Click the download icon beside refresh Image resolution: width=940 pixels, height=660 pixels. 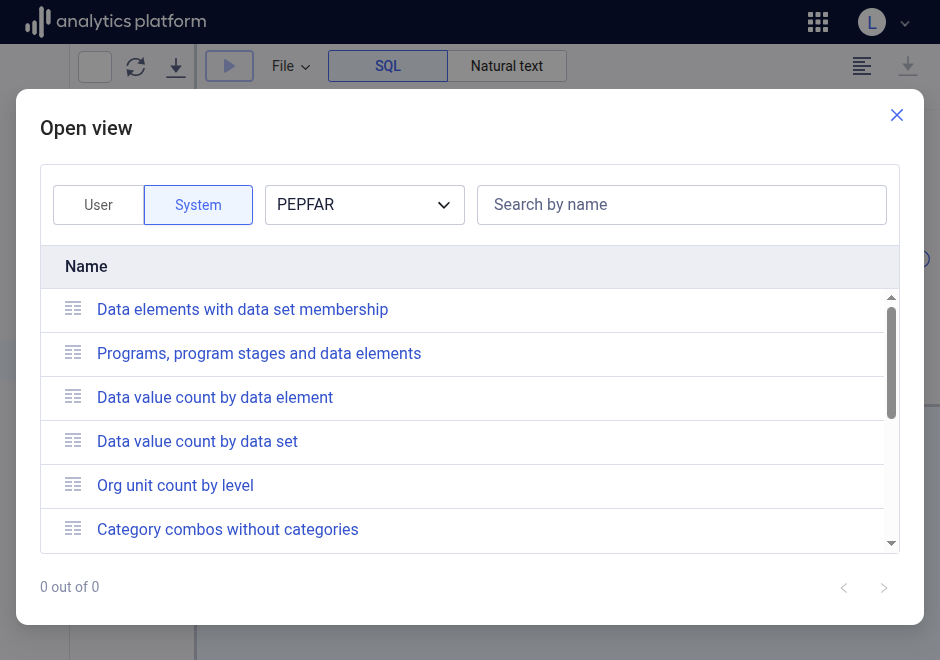[176, 67]
